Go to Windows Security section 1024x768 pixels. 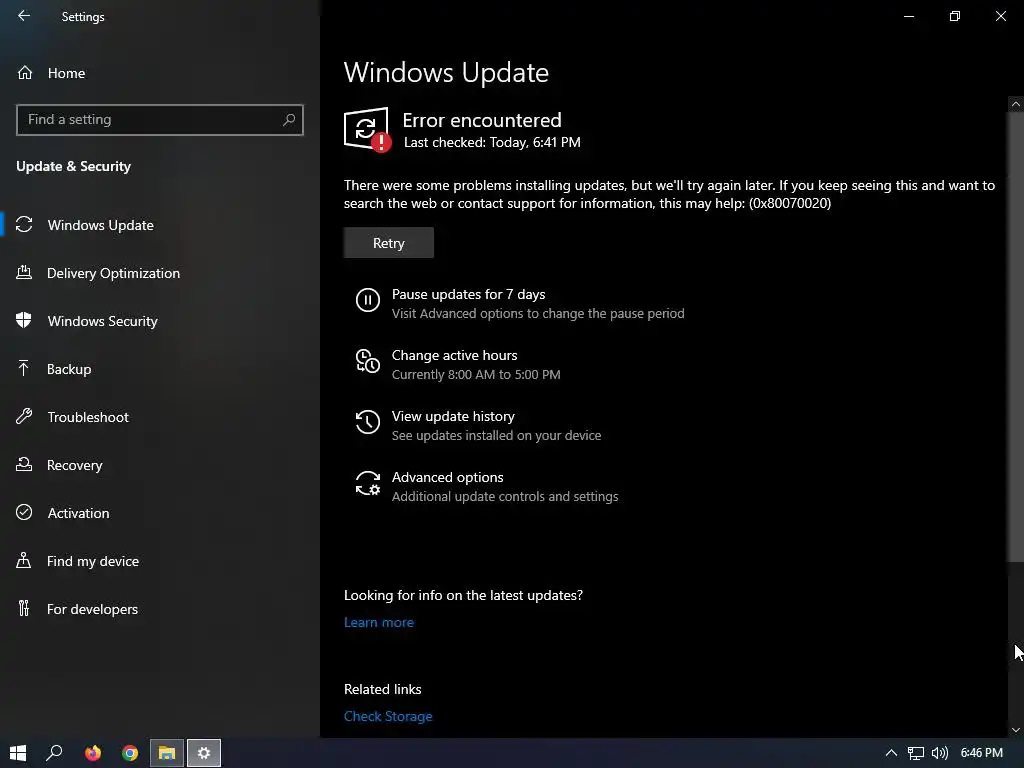[x=160, y=321]
